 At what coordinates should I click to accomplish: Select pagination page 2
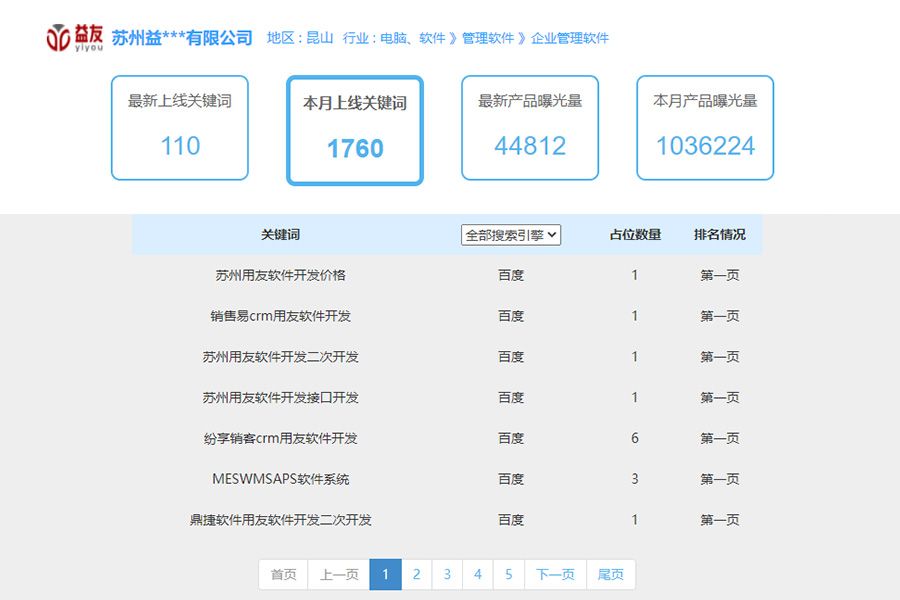[x=416, y=574]
